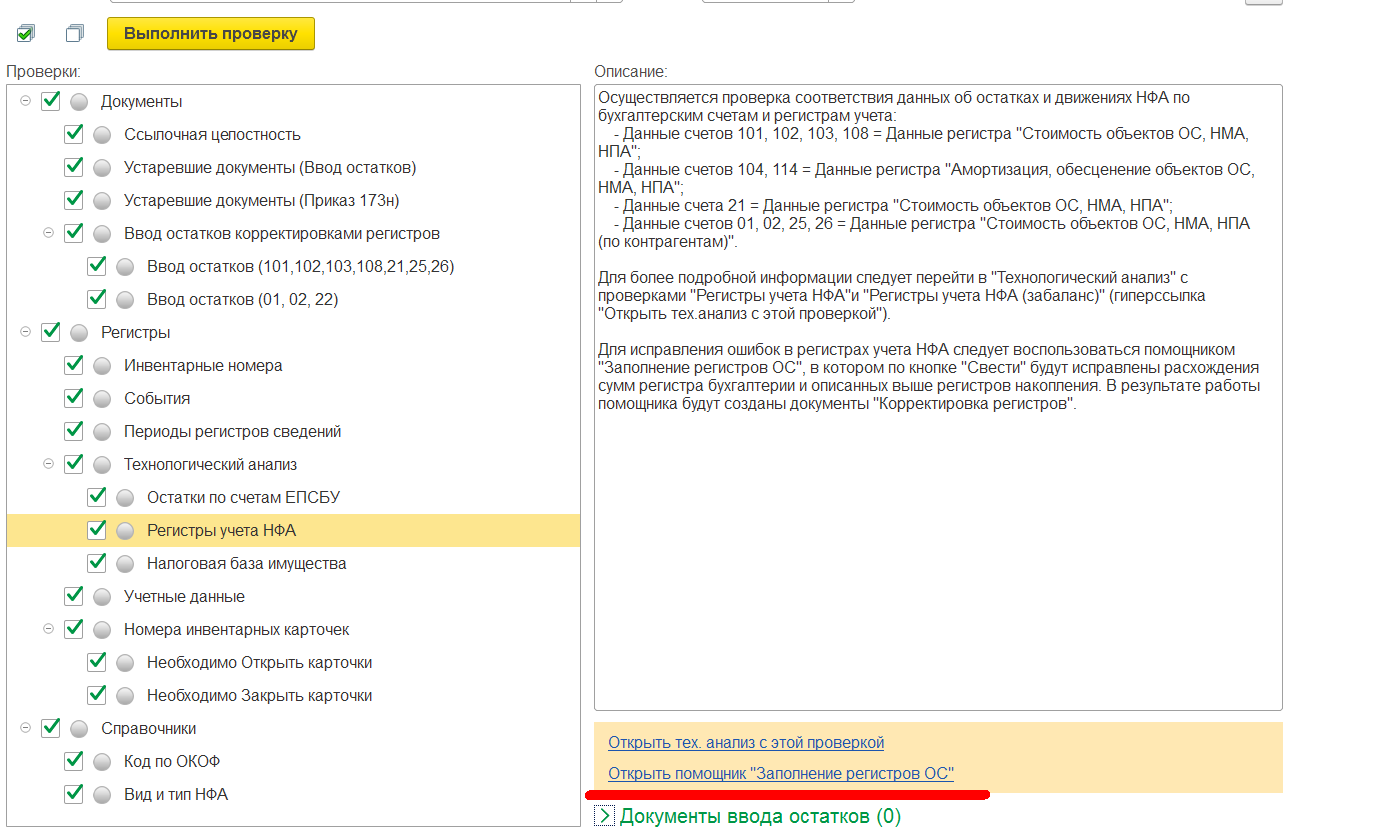The height and width of the screenshot is (833, 1393).
Task: Collapse the Документы tree group
Action: (25, 101)
